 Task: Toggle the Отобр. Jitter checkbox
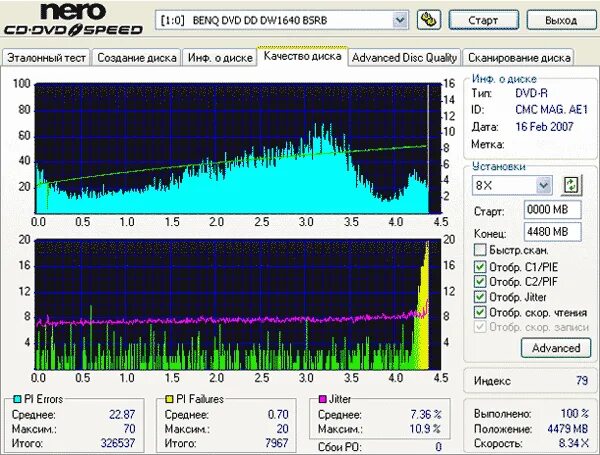(x=479, y=297)
